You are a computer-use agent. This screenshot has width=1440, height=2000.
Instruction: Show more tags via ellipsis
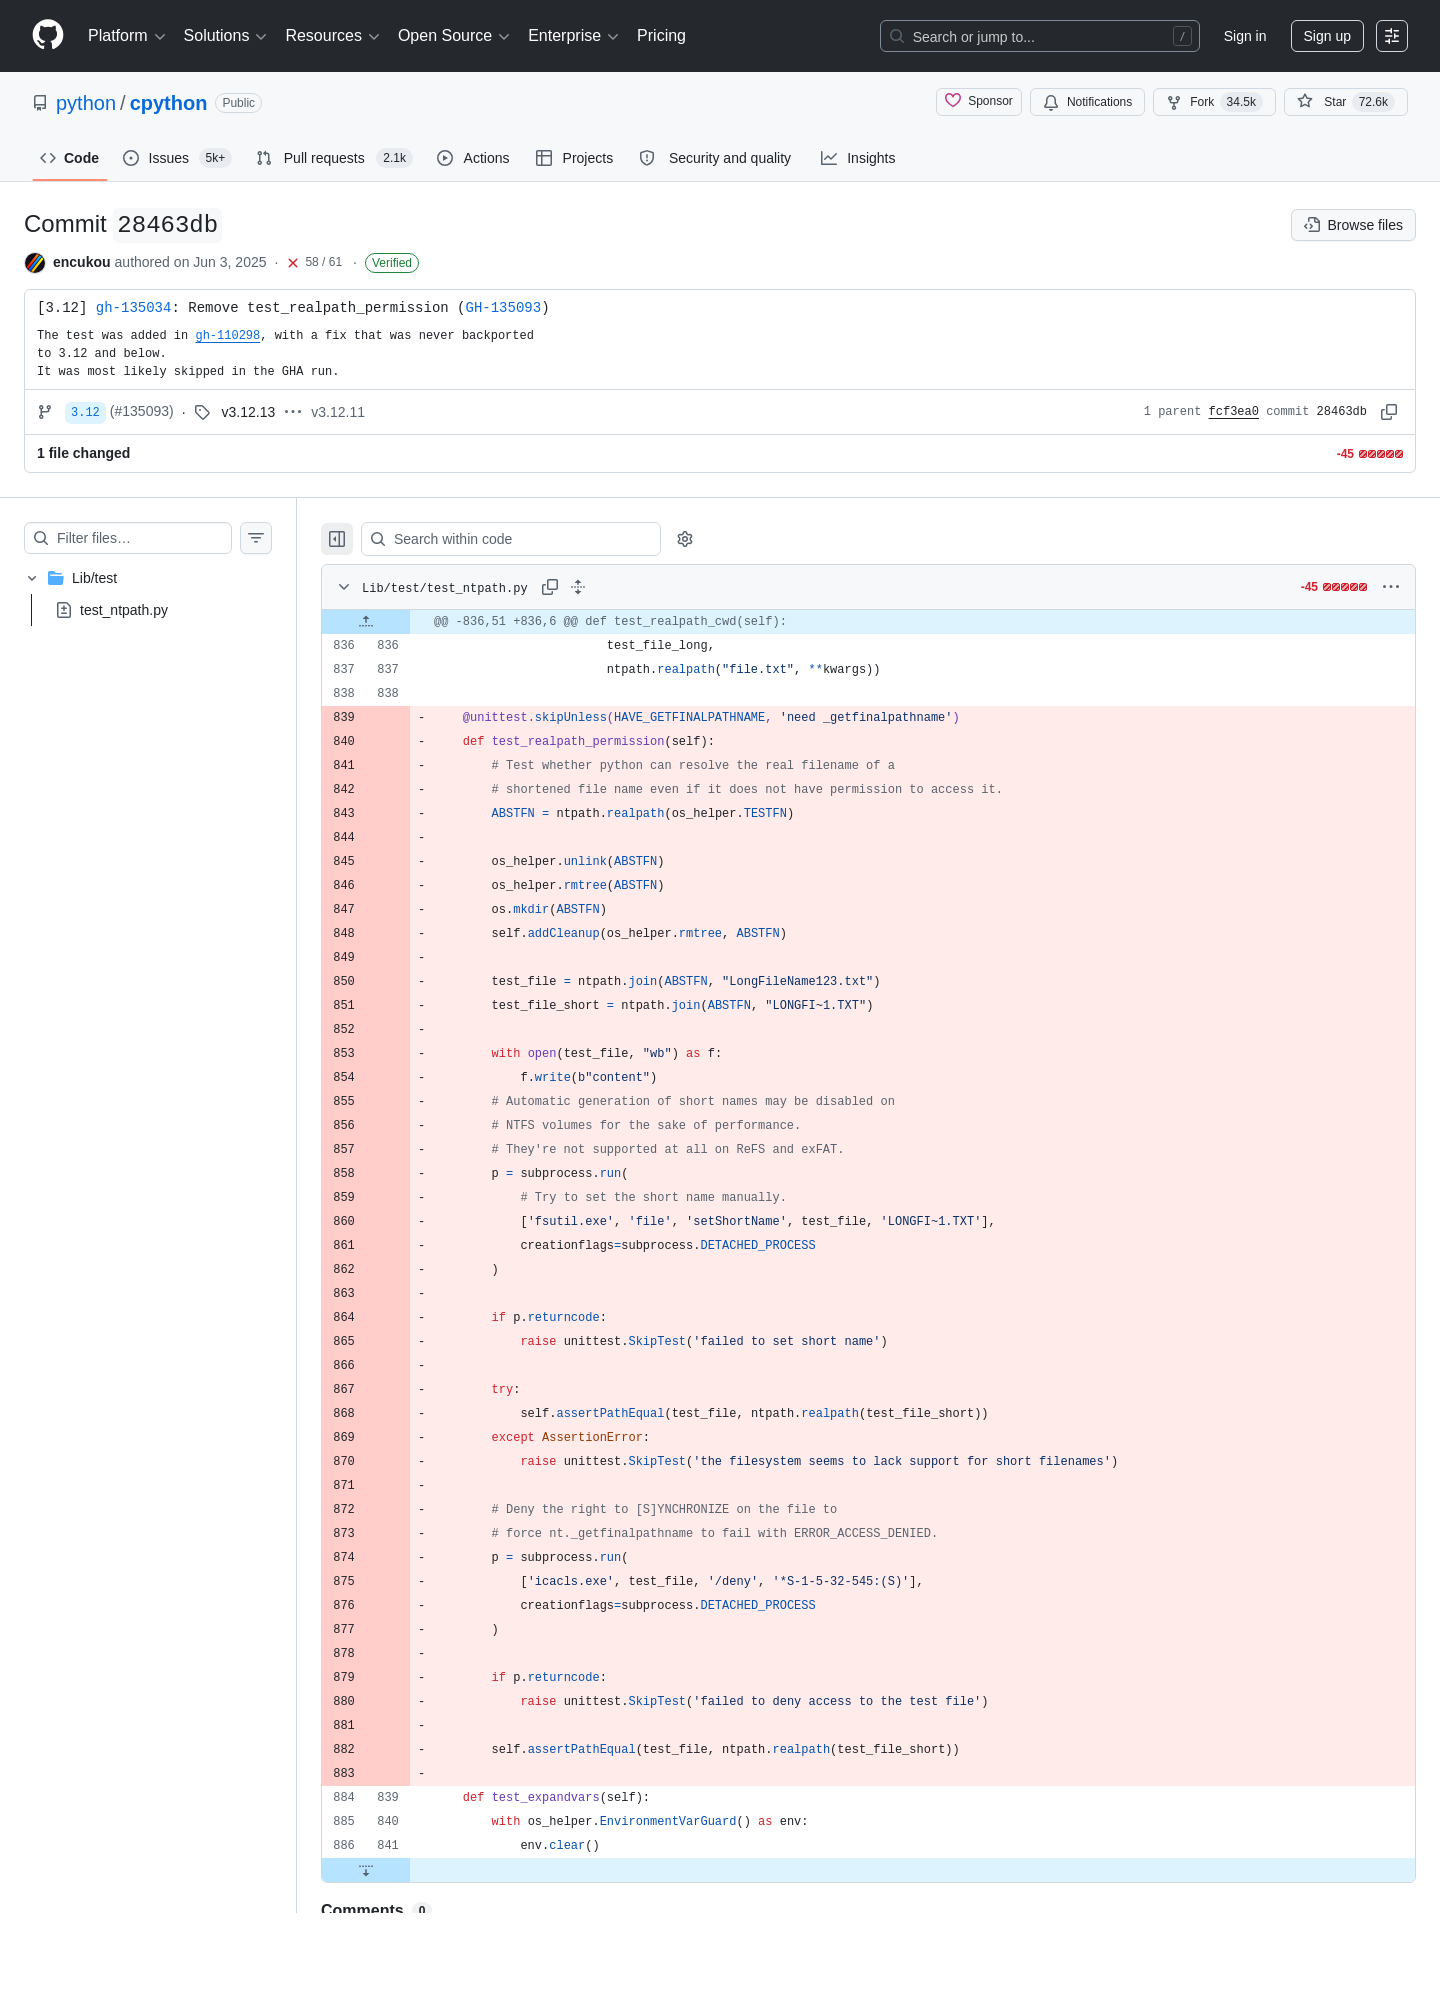[x=293, y=412]
